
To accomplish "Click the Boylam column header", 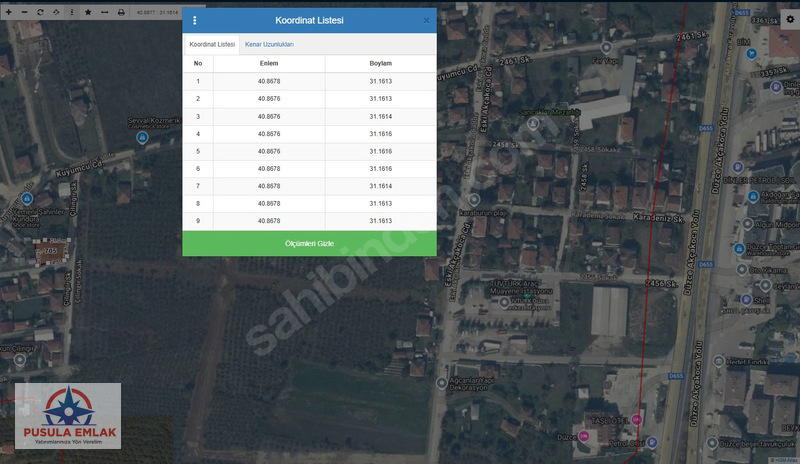I will coord(380,63).
